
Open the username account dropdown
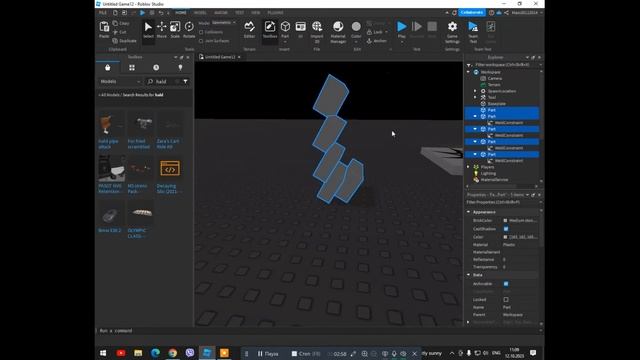pyautogui.click(x=527, y=13)
